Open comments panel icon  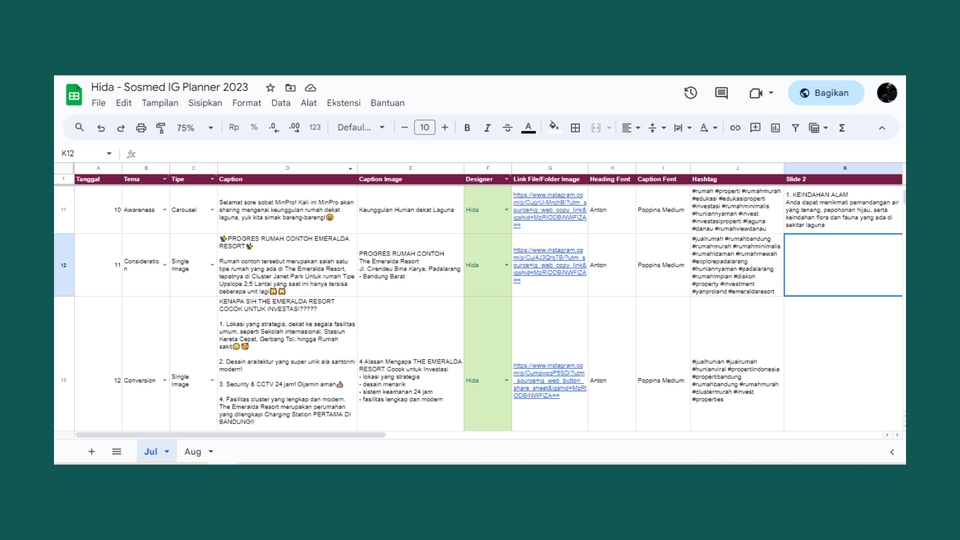[x=721, y=93]
